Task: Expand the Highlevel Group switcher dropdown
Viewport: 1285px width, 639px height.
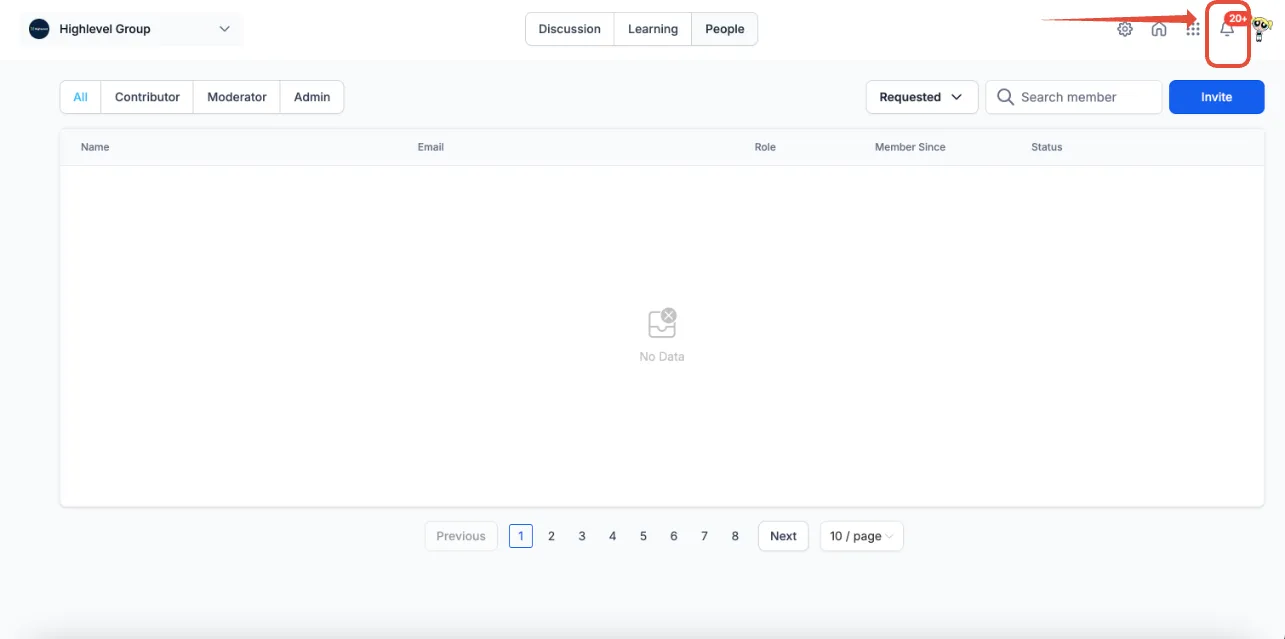Action: (x=131, y=29)
